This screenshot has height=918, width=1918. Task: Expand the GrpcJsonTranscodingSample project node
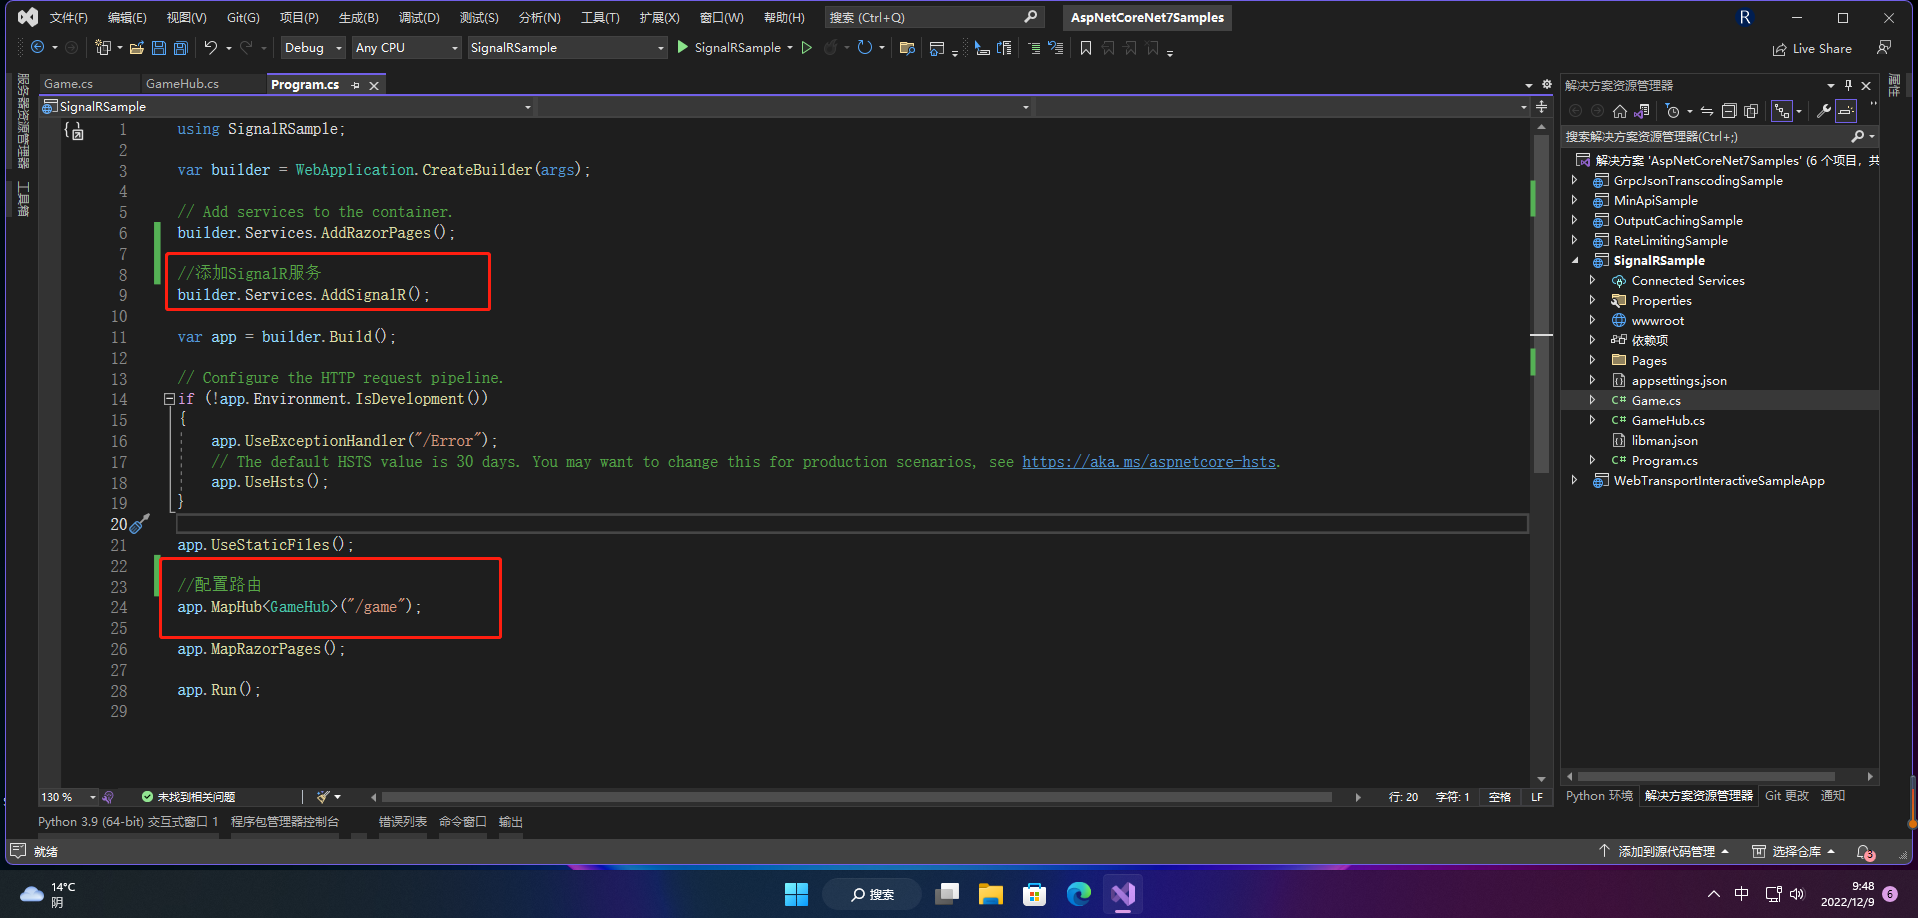(1575, 180)
